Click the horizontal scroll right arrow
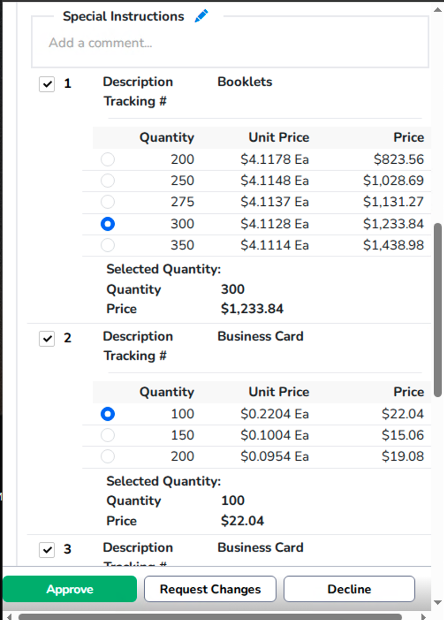Image resolution: width=444 pixels, height=620 pixels. (x=423, y=616)
